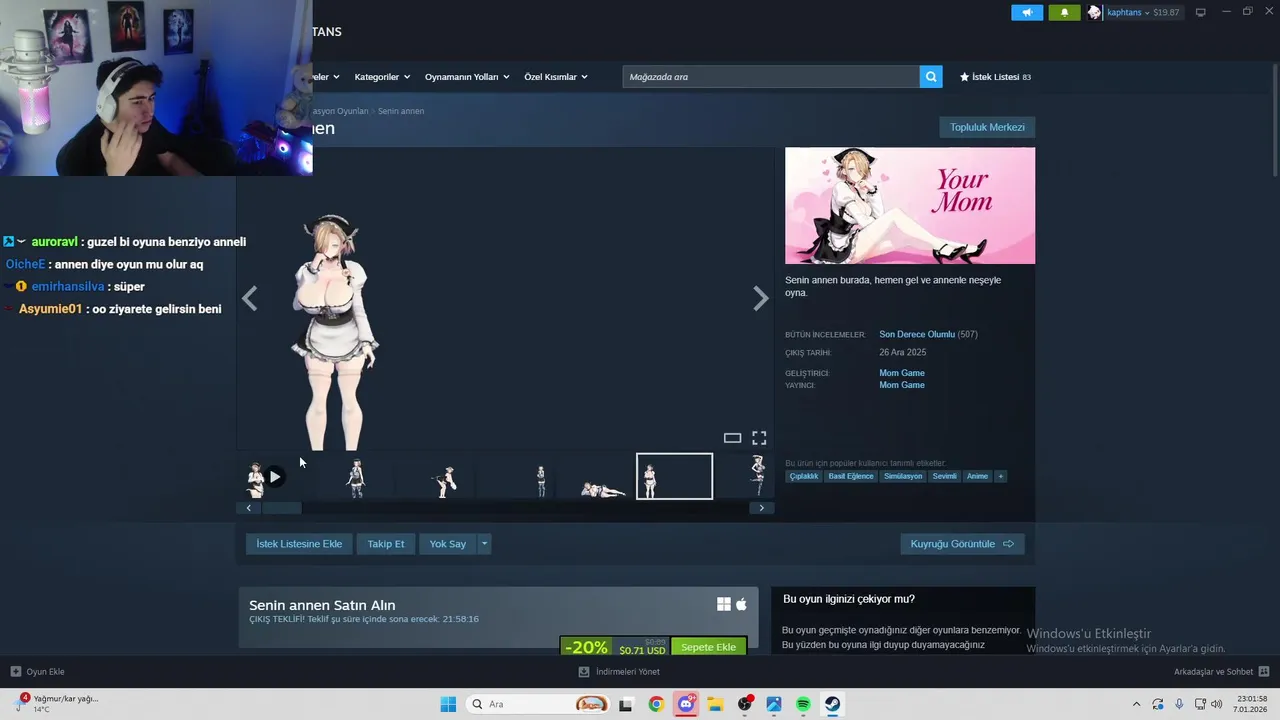Switch to Big Picture mode via monitor icon
The width and height of the screenshot is (1280, 720).
coord(1200,12)
